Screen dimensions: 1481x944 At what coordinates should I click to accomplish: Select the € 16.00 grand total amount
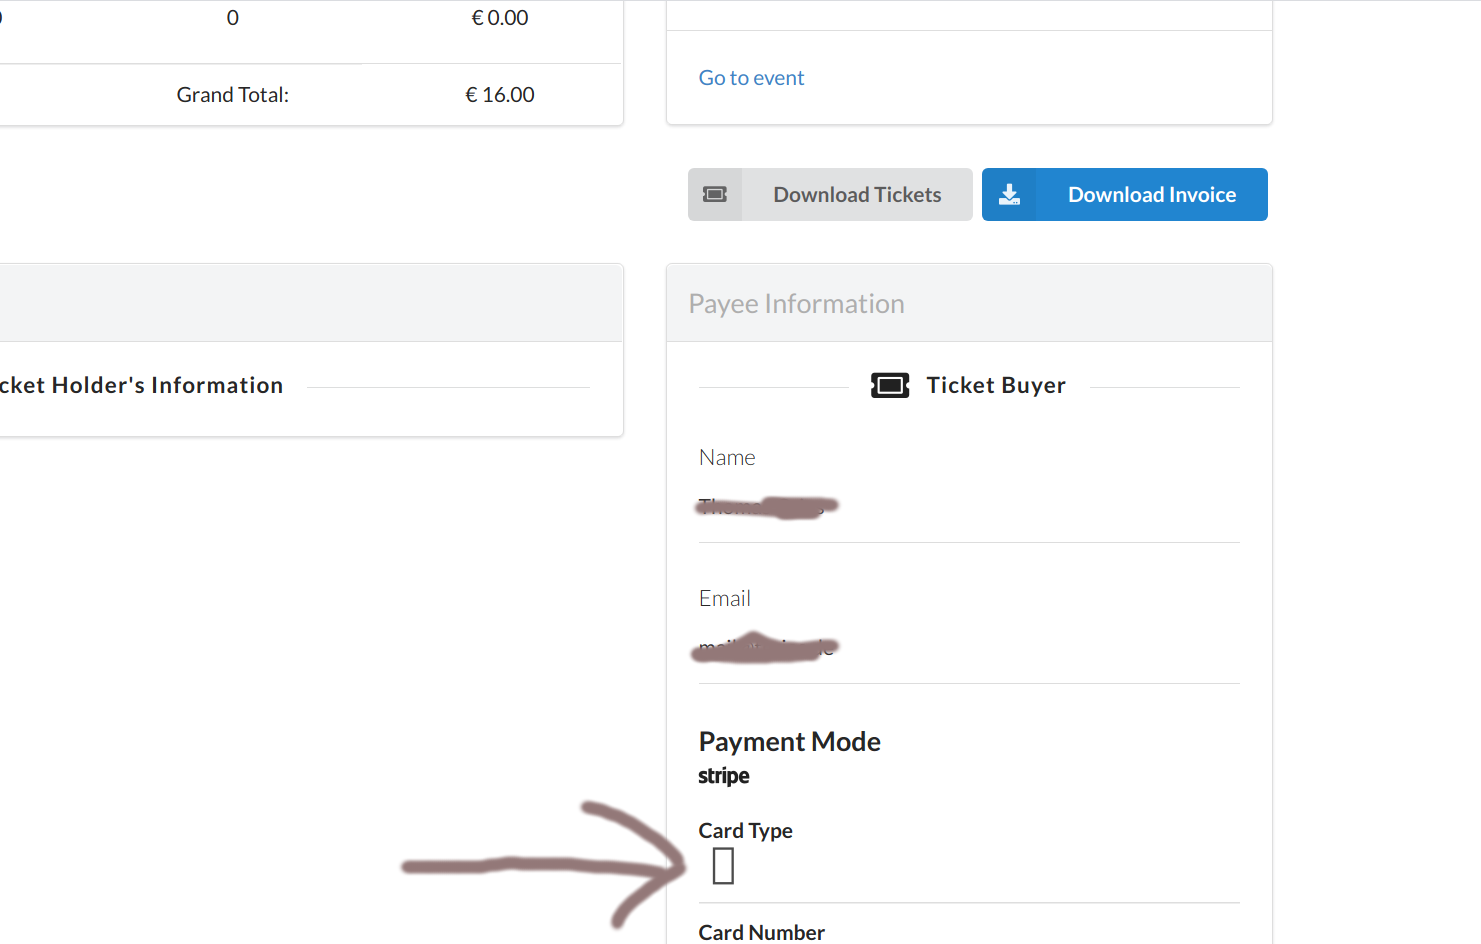500,95
